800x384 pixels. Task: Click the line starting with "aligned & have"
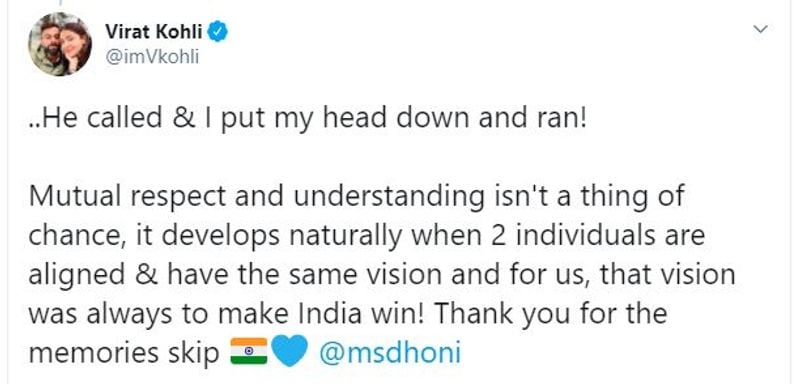[x=382, y=275]
